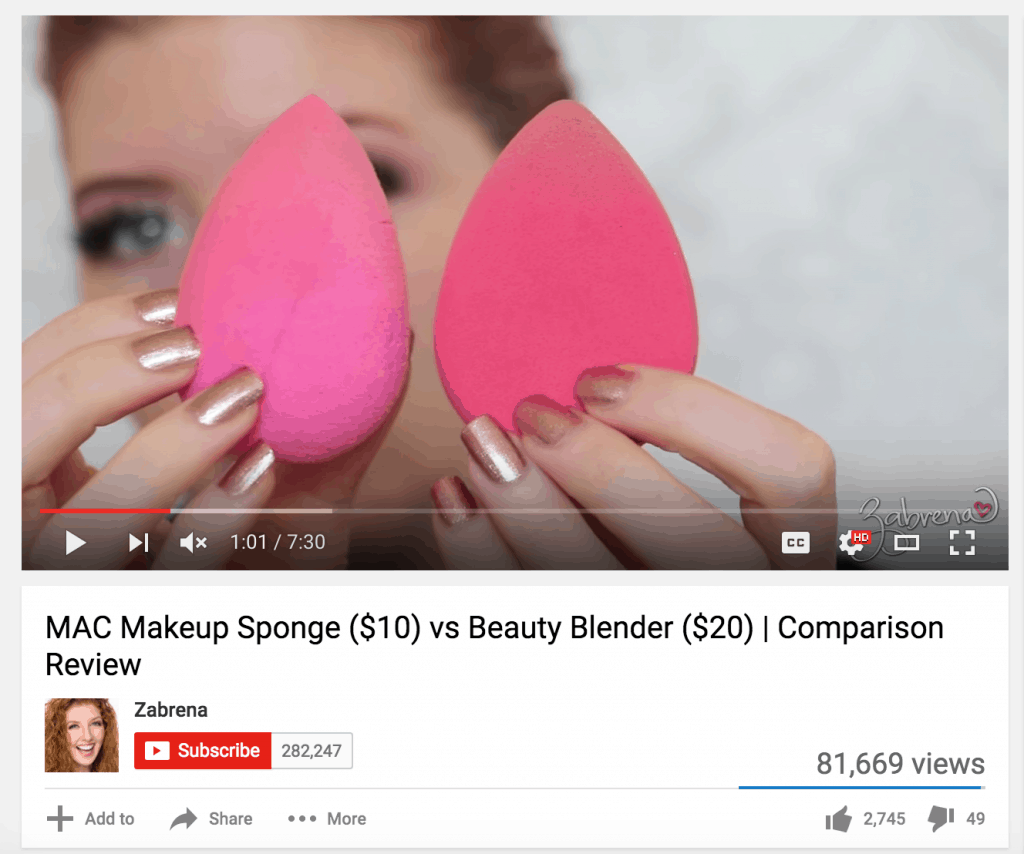View the 282,247 subscriber count

click(312, 751)
